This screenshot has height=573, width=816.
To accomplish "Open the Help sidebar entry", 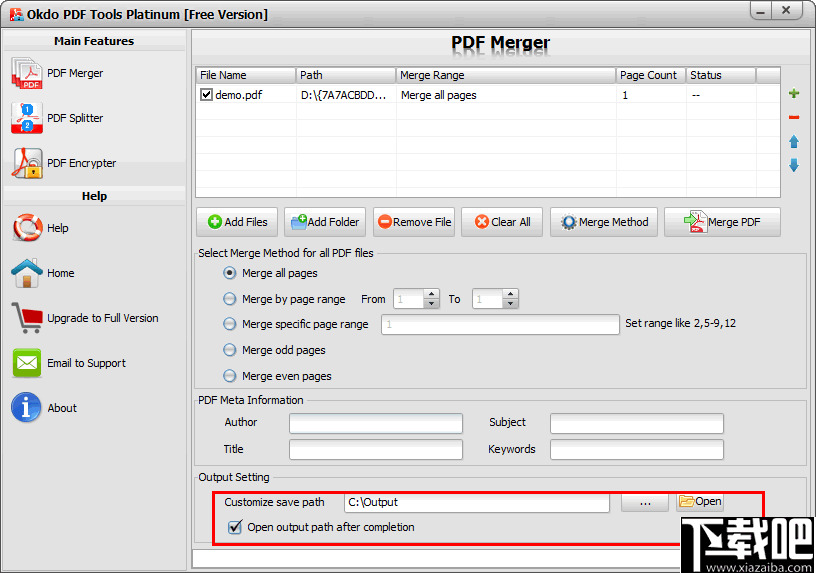I will pyautogui.click(x=58, y=228).
